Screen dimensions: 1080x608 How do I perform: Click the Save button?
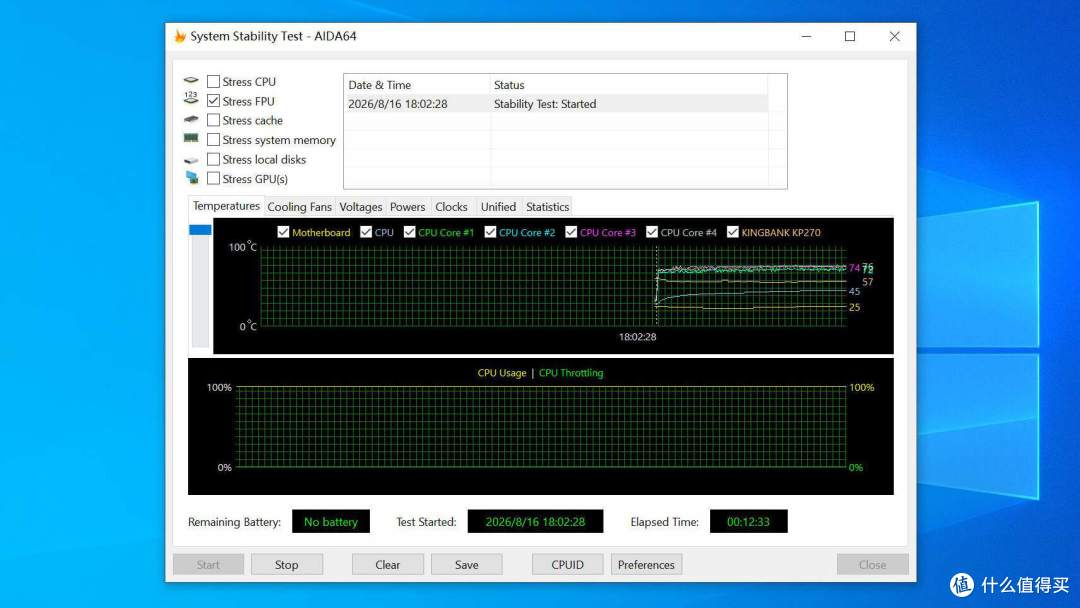point(466,565)
